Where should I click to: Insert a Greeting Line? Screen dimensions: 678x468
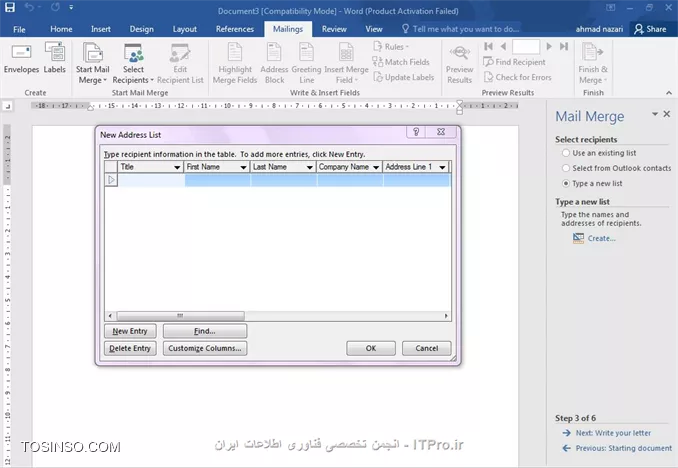(x=307, y=64)
